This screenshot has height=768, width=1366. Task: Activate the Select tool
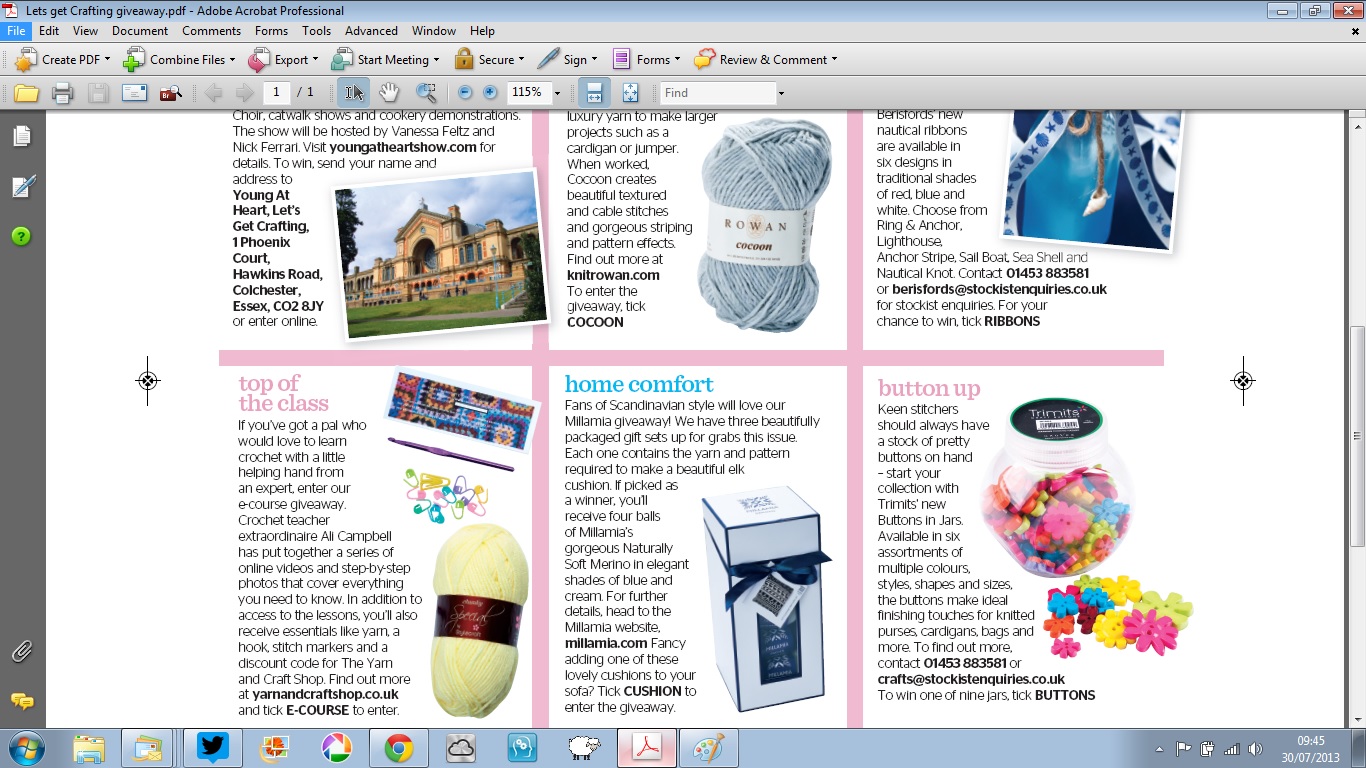[x=353, y=93]
